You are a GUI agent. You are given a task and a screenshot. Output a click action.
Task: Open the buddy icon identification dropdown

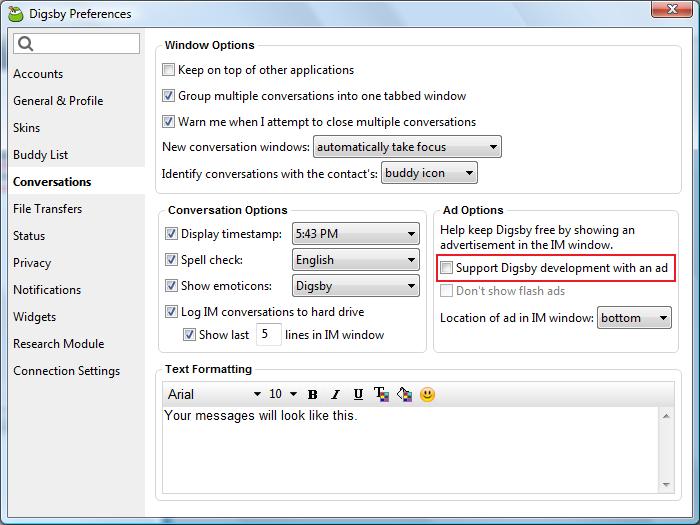[429, 173]
